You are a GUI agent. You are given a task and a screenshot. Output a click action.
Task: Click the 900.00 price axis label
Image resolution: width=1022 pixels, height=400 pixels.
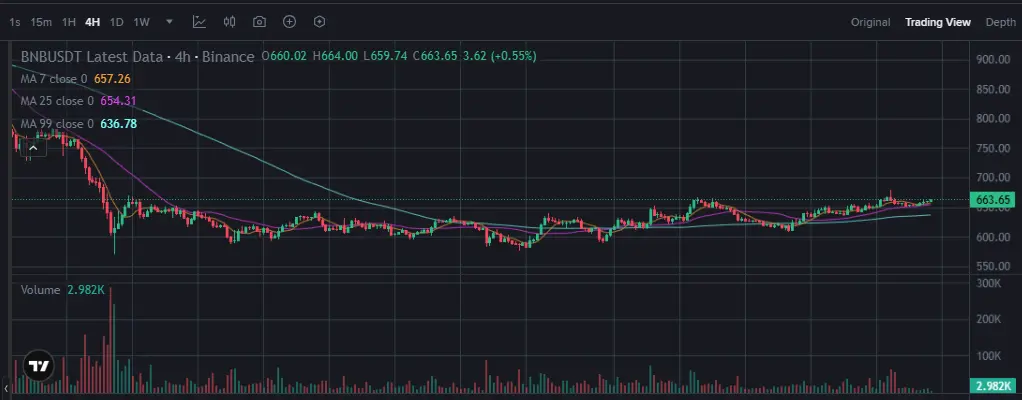(x=993, y=59)
